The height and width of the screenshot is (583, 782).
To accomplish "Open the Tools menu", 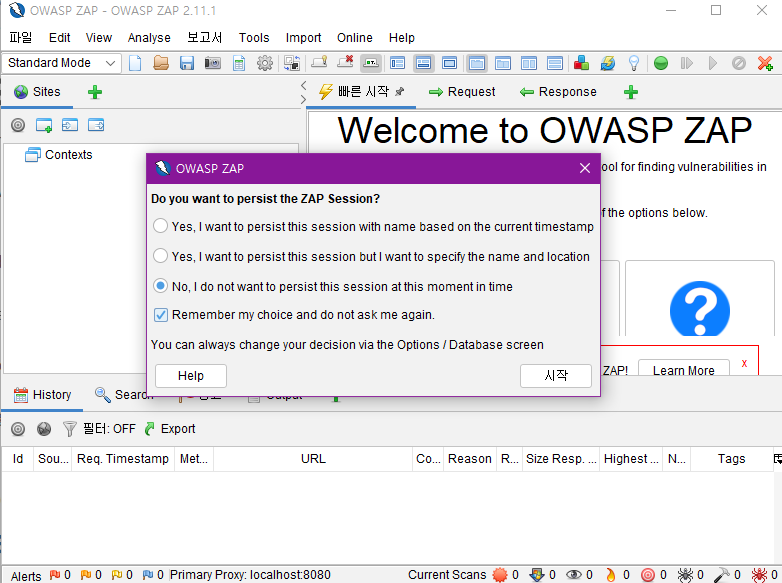I will [x=254, y=37].
